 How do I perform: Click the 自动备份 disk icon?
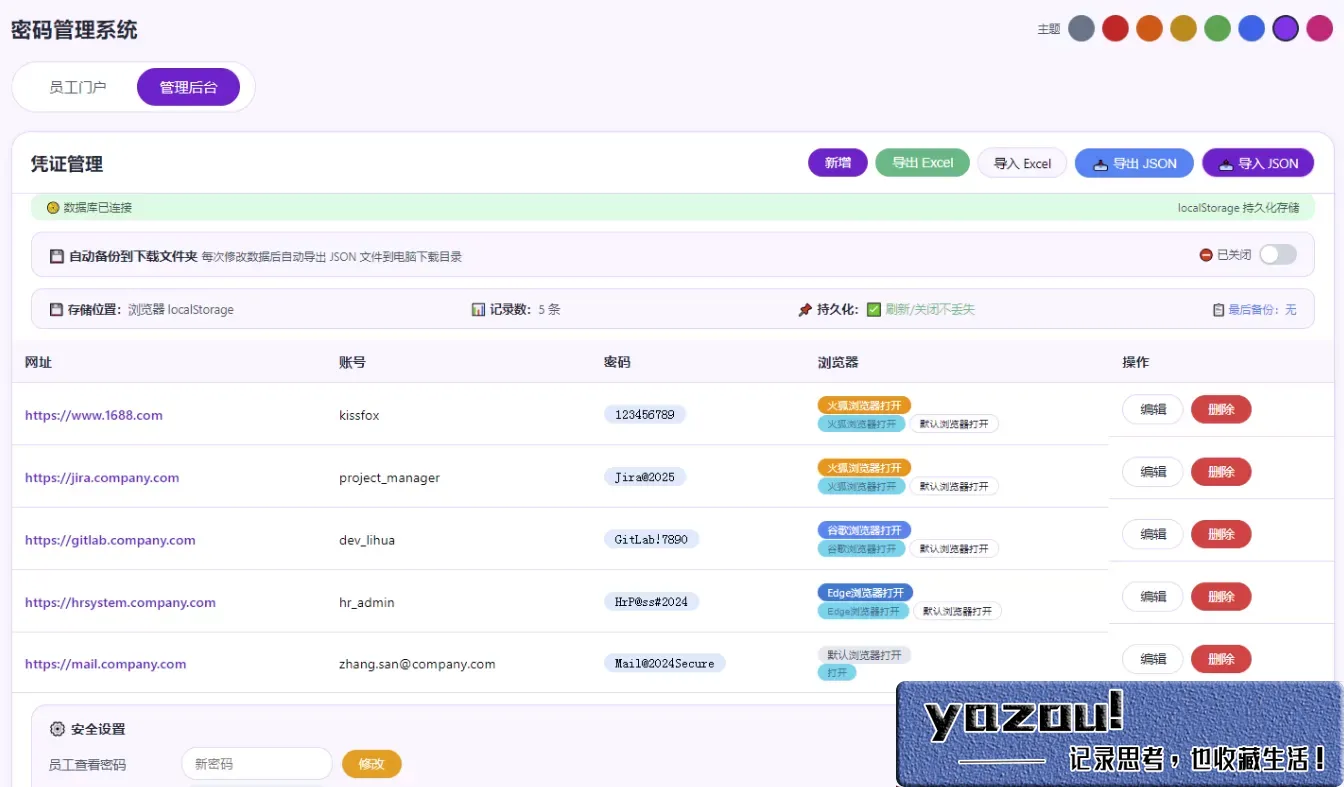(x=57, y=257)
